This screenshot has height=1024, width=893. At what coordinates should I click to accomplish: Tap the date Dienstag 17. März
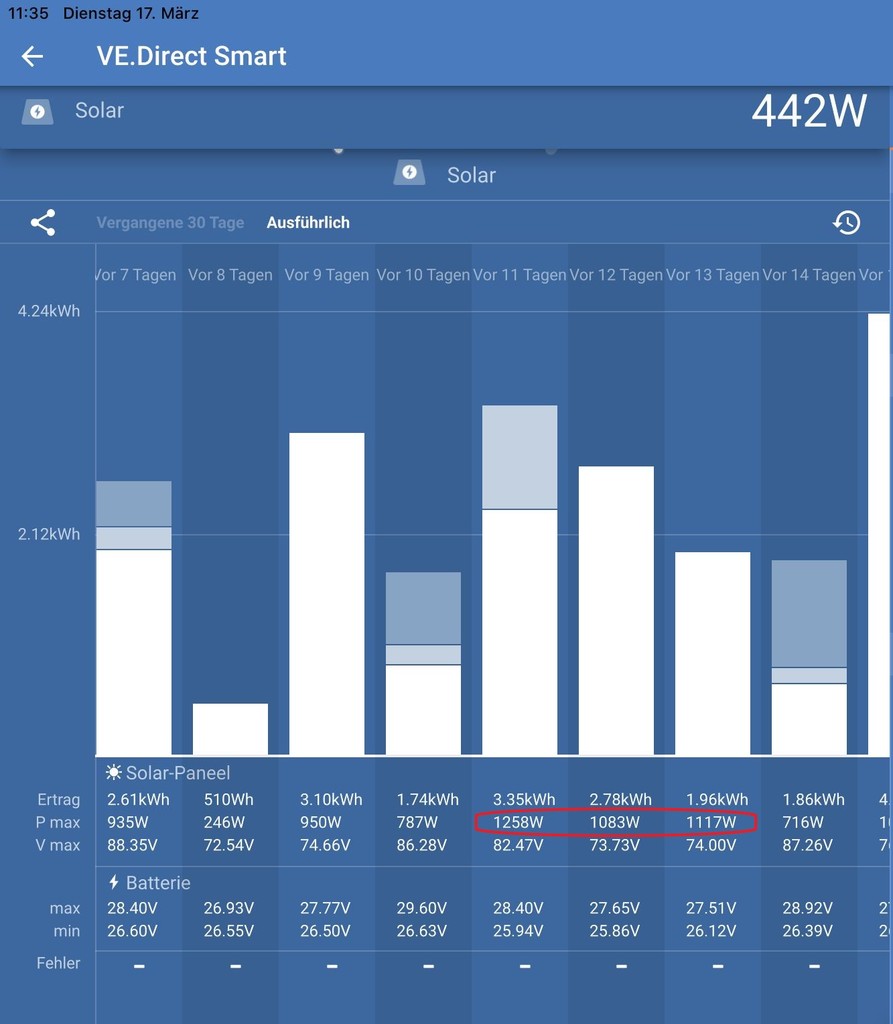pos(131,13)
